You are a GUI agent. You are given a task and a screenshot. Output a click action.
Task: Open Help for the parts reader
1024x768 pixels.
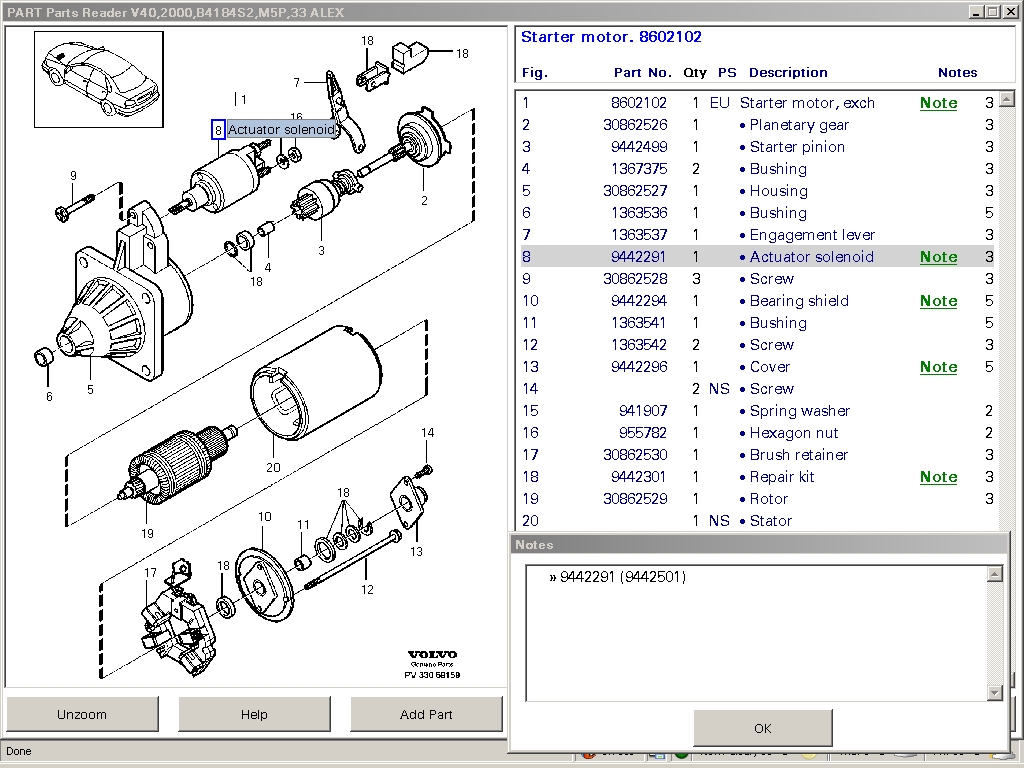click(x=254, y=714)
